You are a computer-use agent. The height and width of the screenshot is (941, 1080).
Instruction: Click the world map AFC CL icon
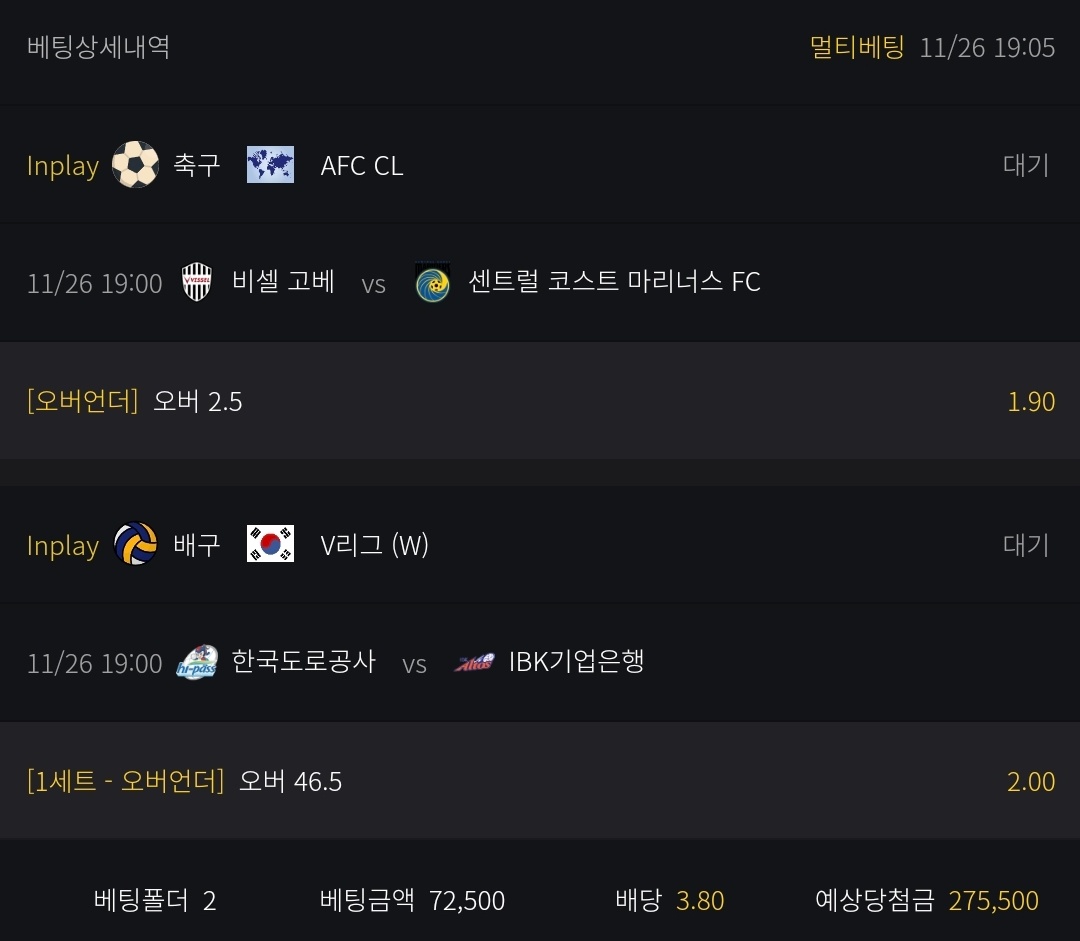pos(270,165)
